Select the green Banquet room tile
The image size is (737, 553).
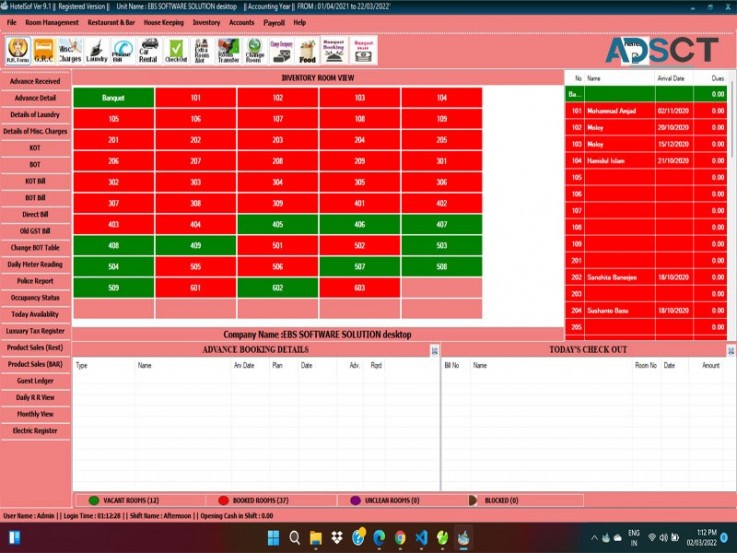[x=113, y=98]
